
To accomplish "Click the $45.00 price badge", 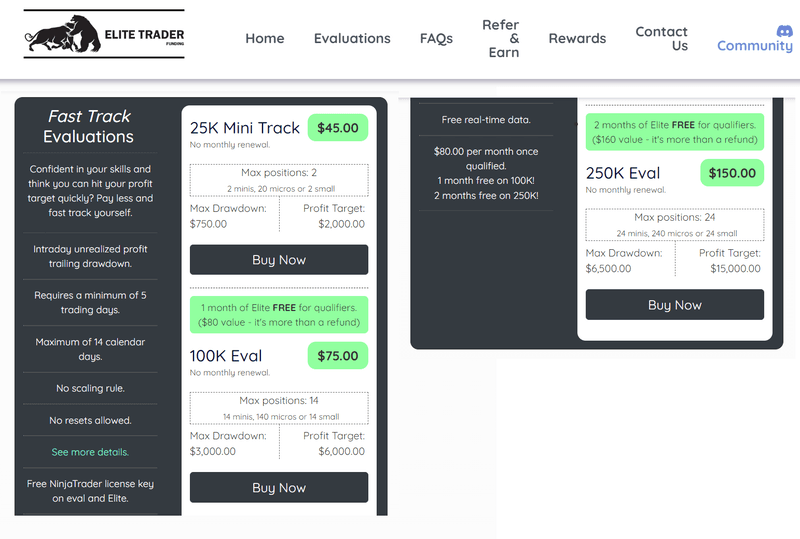I will point(338,128).
